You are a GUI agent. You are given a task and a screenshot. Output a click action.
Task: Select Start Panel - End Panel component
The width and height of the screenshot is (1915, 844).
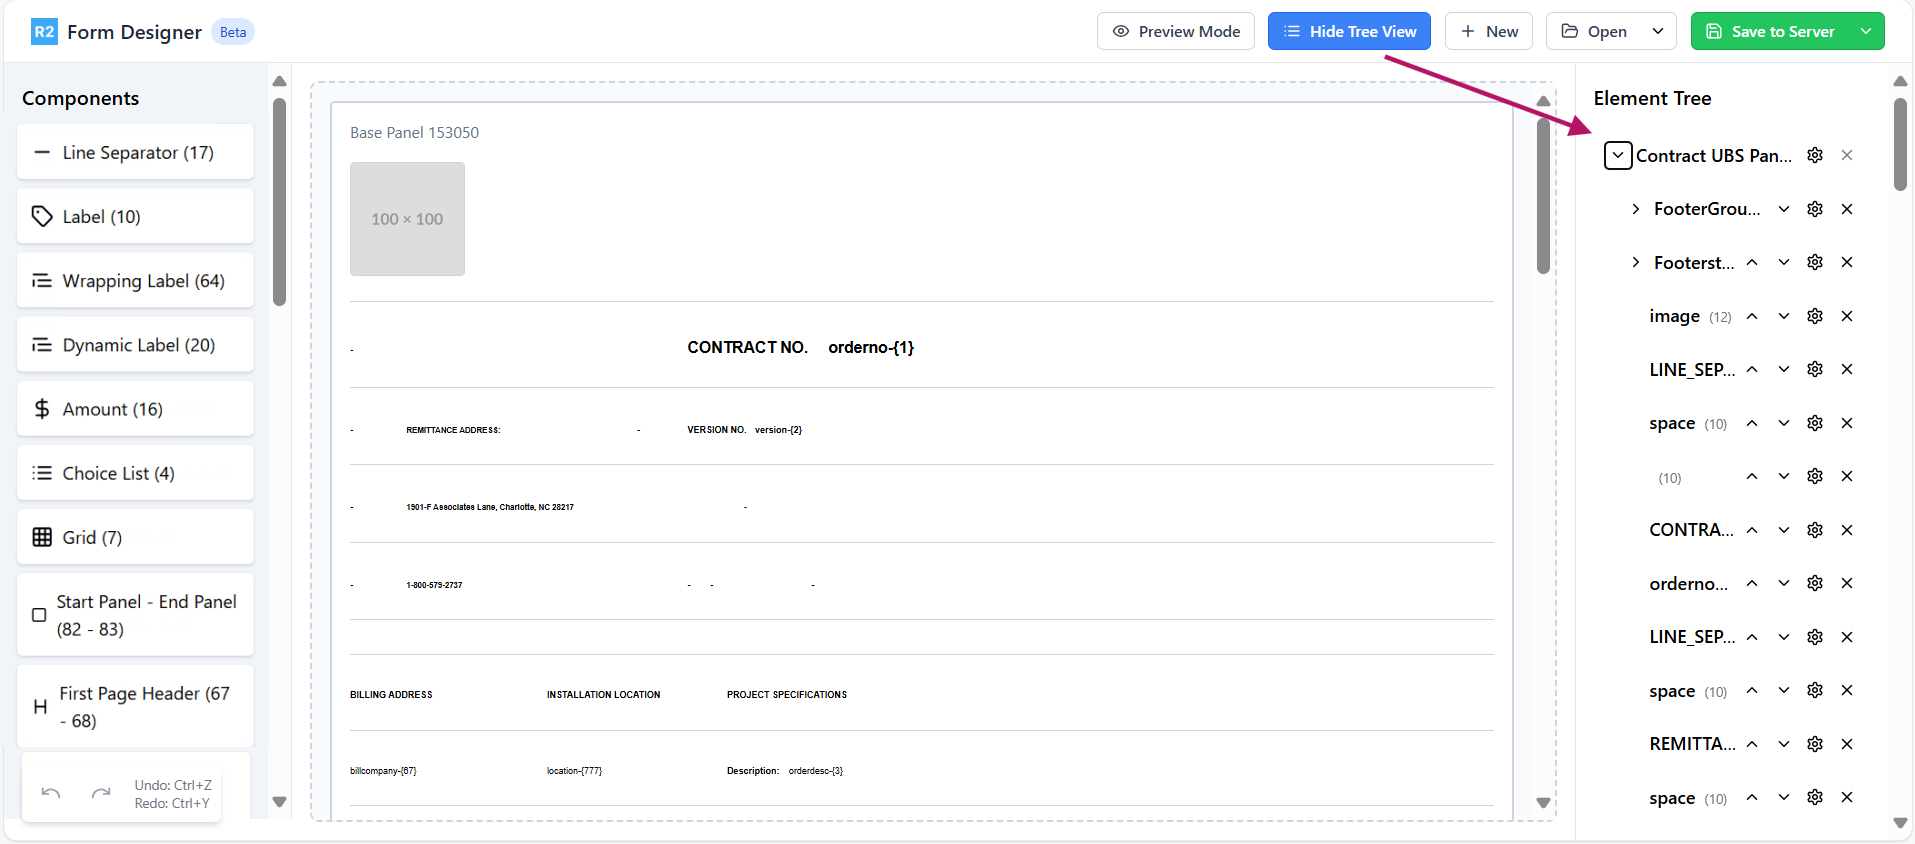(x=135, y=615)
